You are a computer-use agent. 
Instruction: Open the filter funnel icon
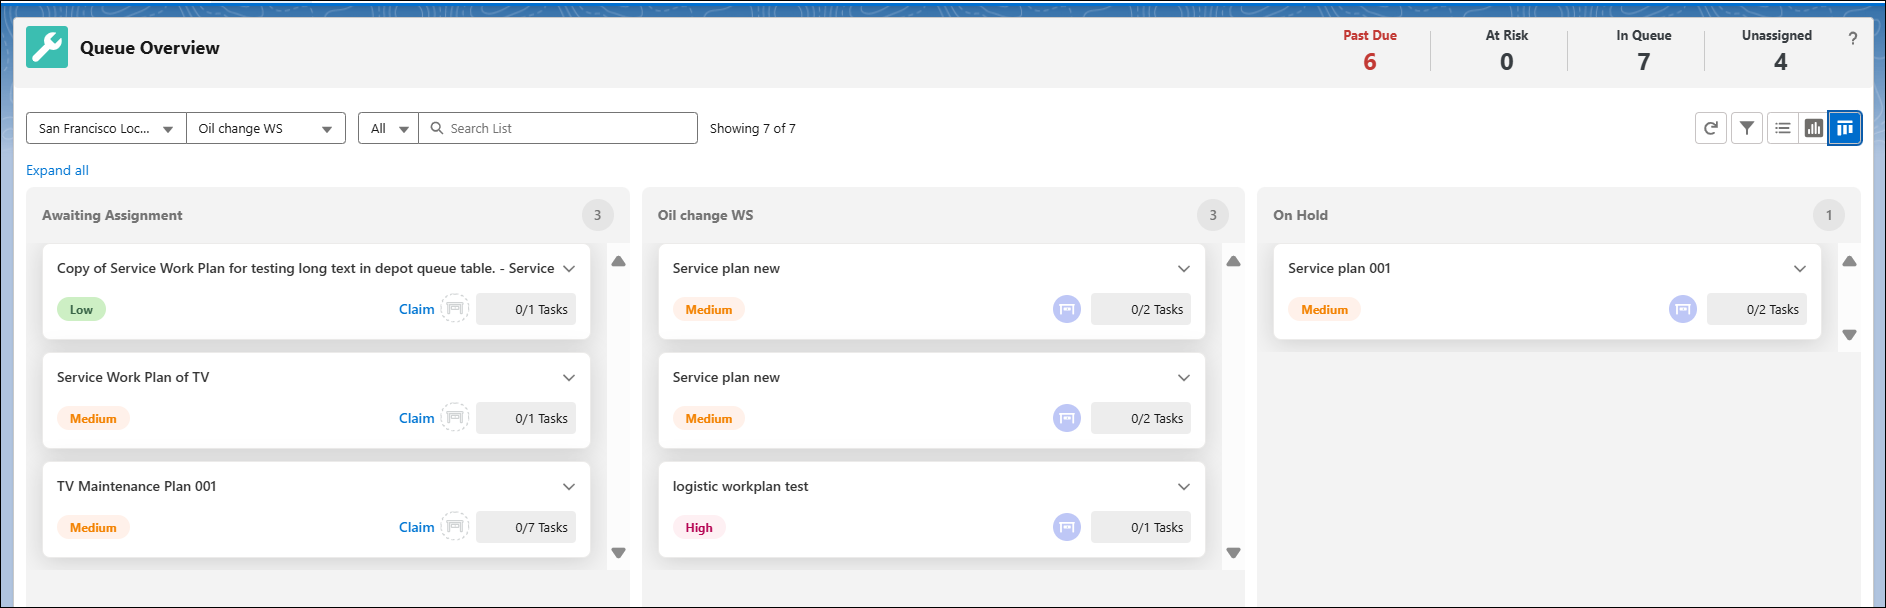click(x=1747, y=128)
